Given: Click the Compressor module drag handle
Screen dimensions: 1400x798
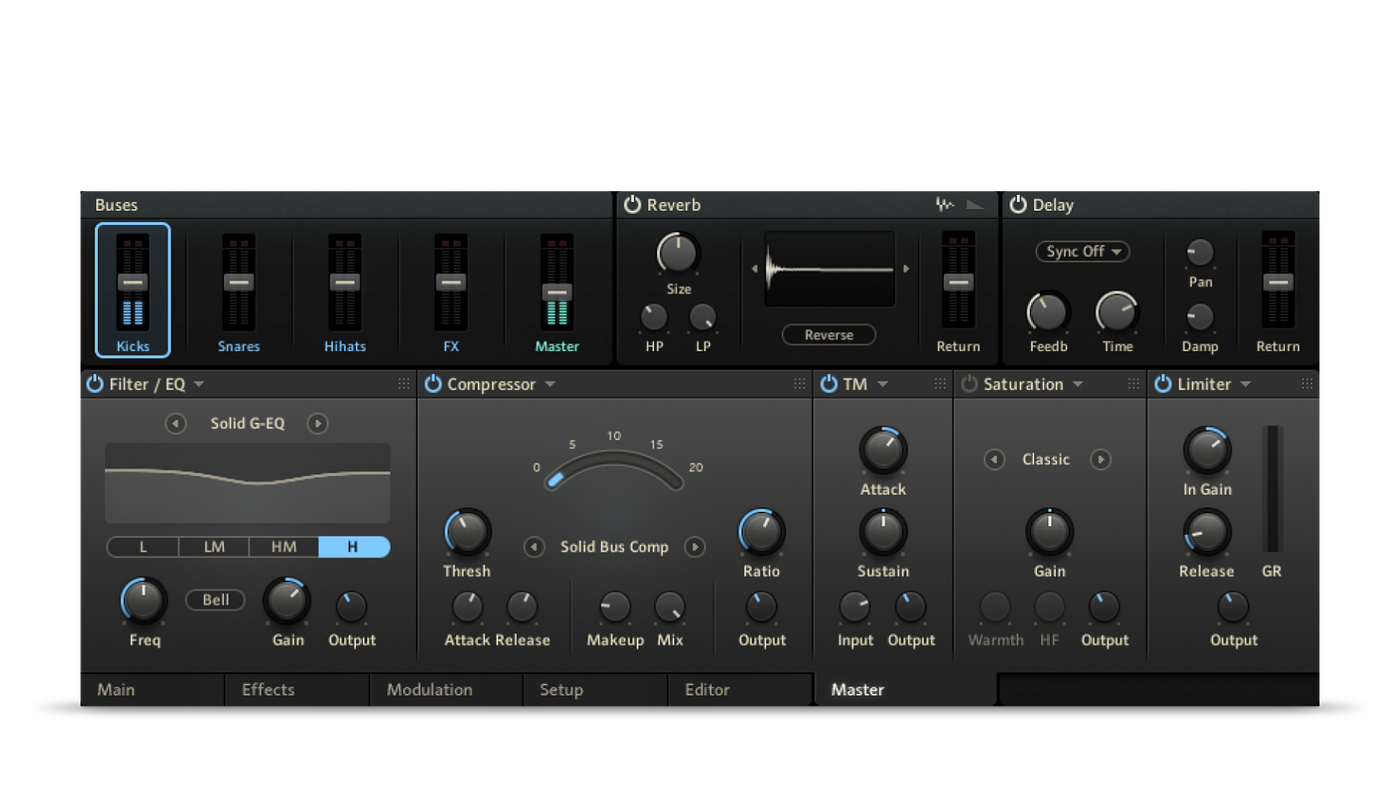Looking at the screenshot, I should point(800,384).
